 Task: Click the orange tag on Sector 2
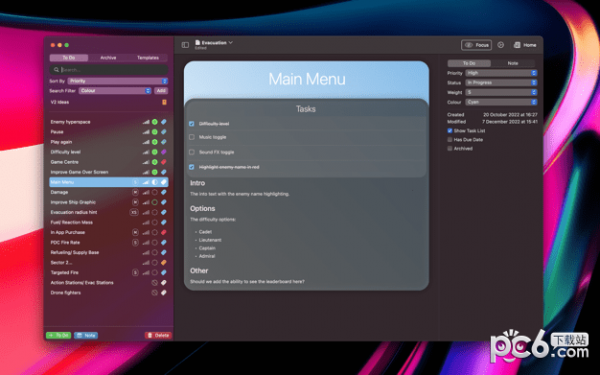(x=164, y=262)
